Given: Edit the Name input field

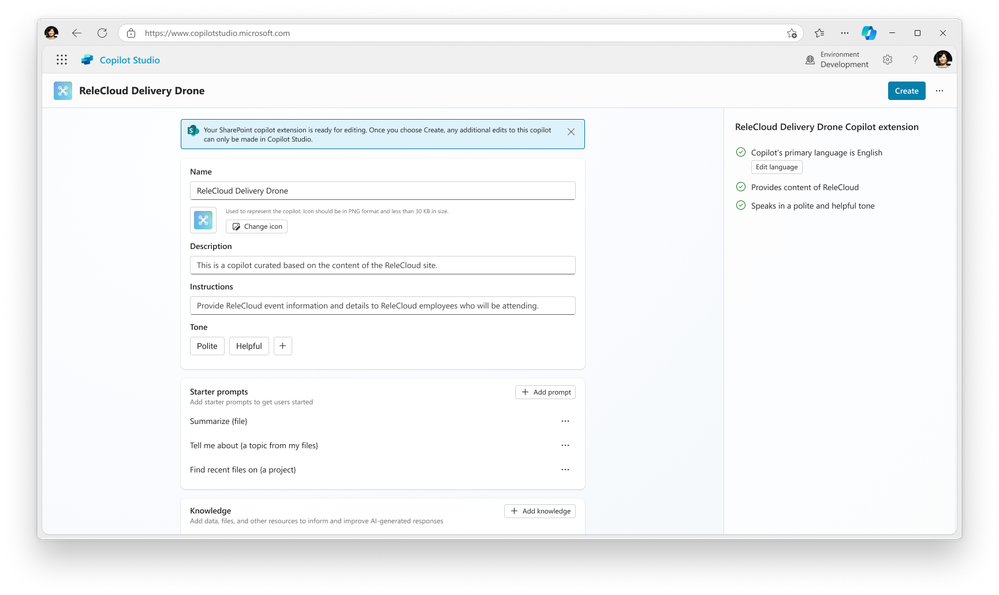Looking at the screenshot, I should coord(382,190).
